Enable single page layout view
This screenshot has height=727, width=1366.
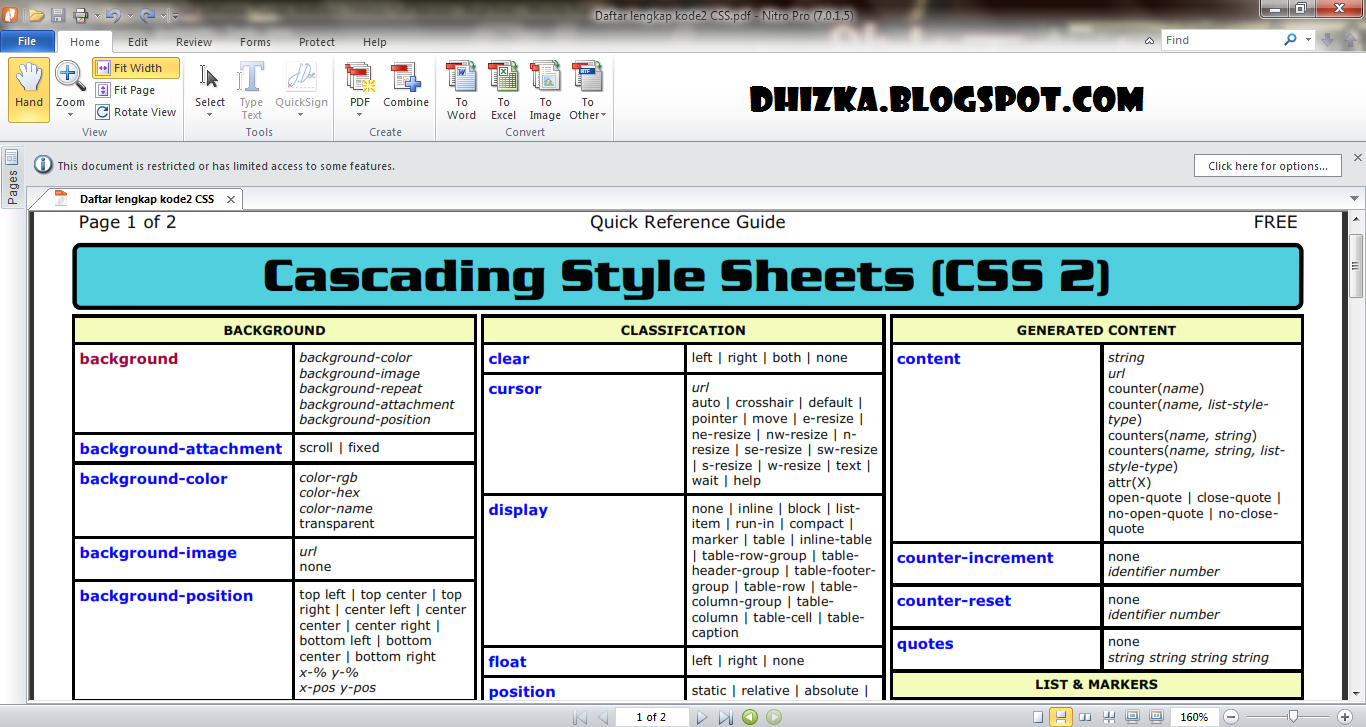(x=1037, y=717)
